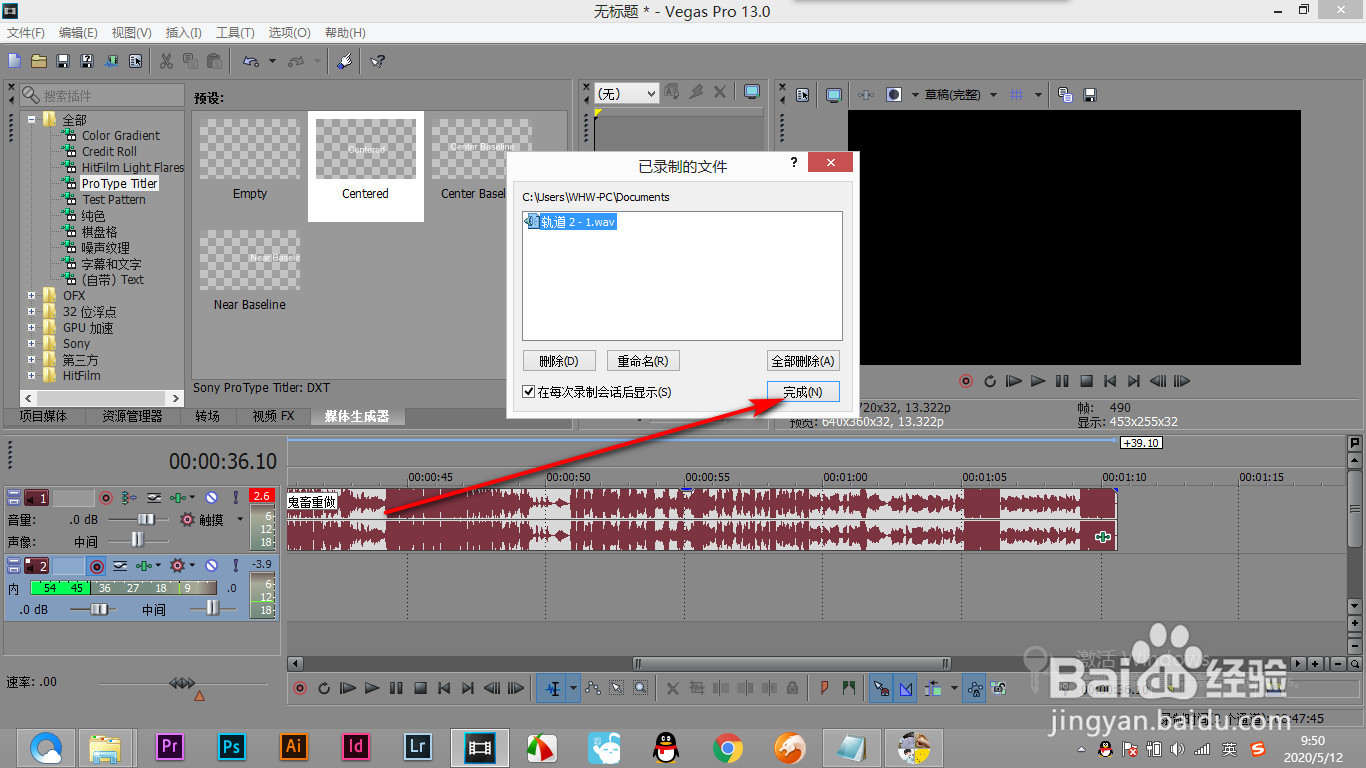Click track 1 volume slider handle
1366x768 pixels.
click(x=147, y=520)
